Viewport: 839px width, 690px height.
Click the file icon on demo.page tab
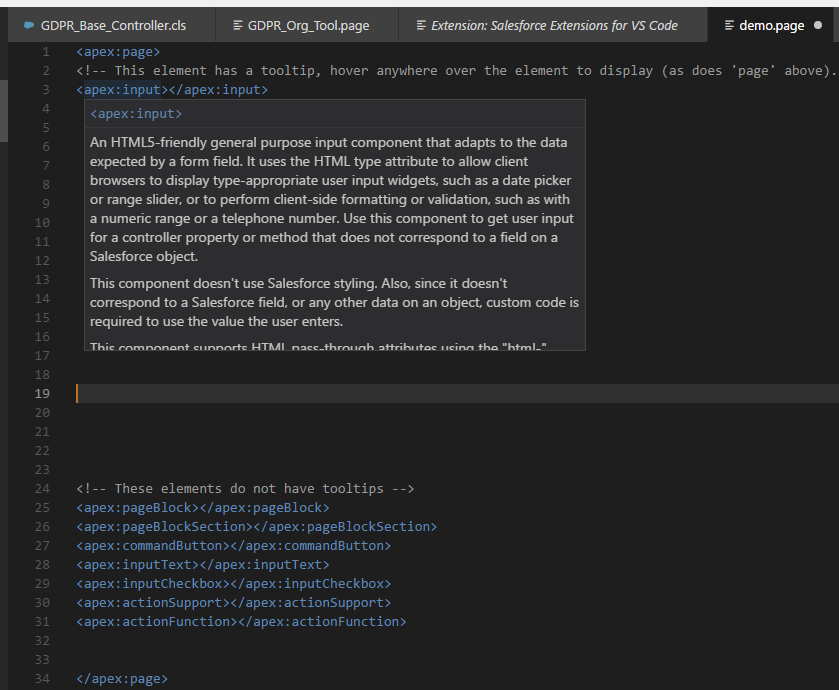point(729,25)
